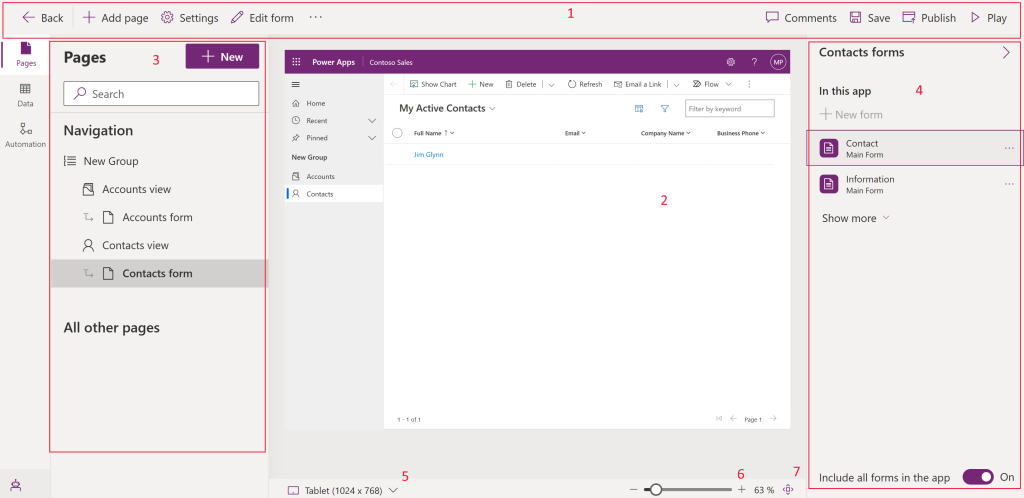Play the app preview

click(x=988, y=18)
